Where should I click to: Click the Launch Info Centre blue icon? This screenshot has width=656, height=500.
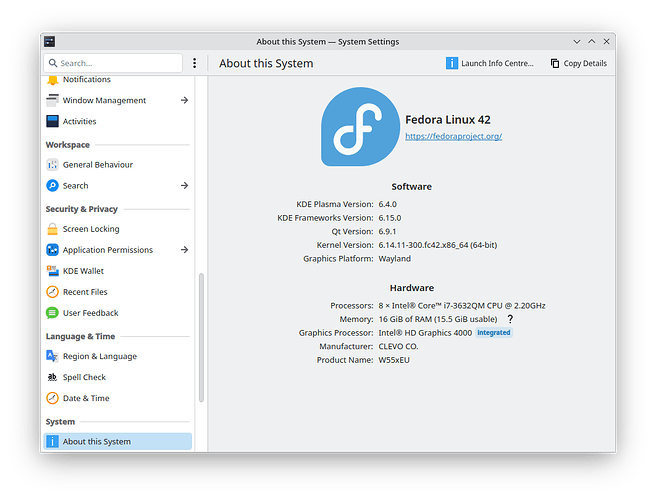tap(452, 63)
